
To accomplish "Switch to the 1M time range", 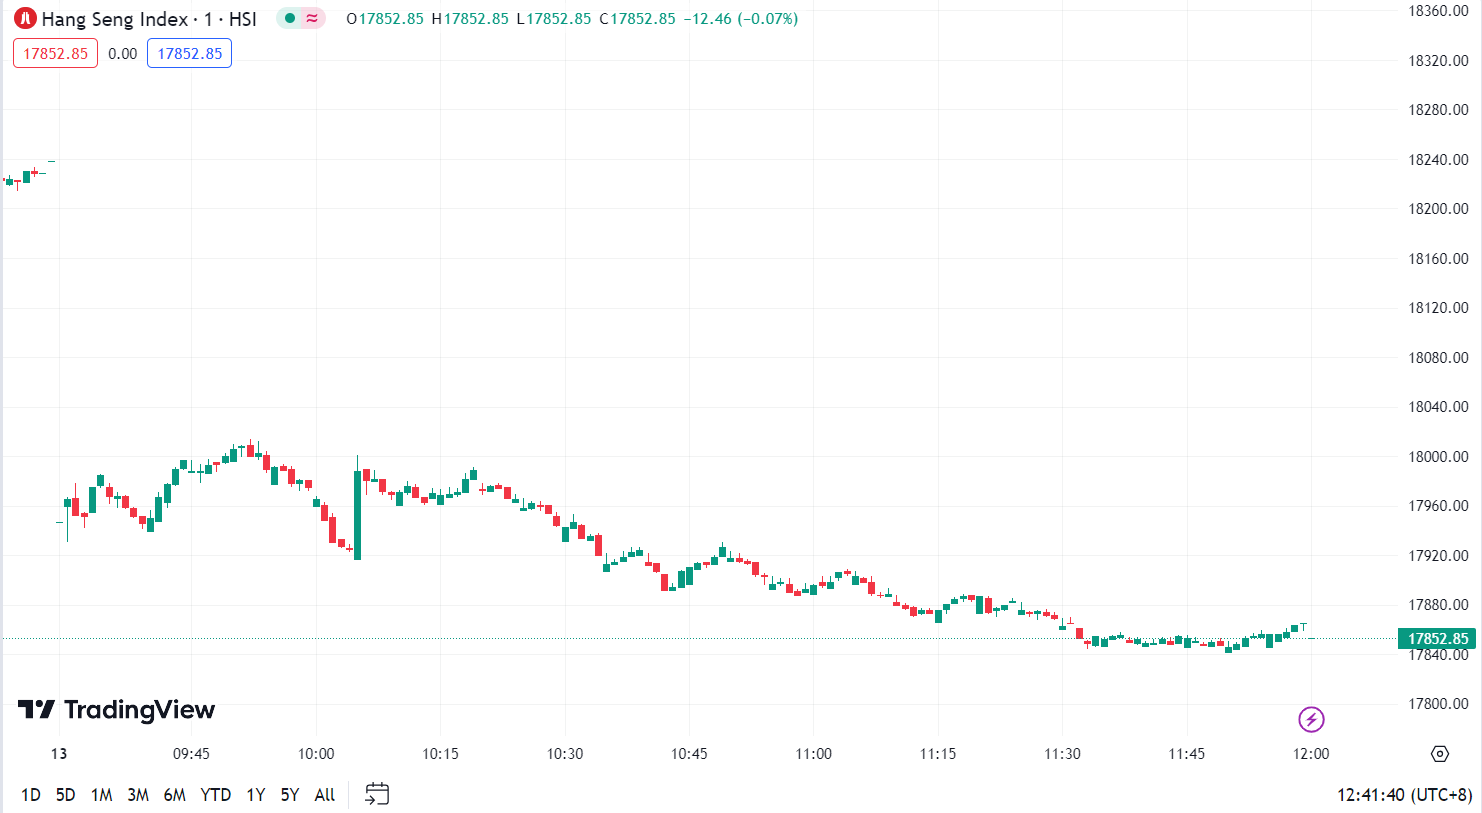I will (x=101, y=795).
